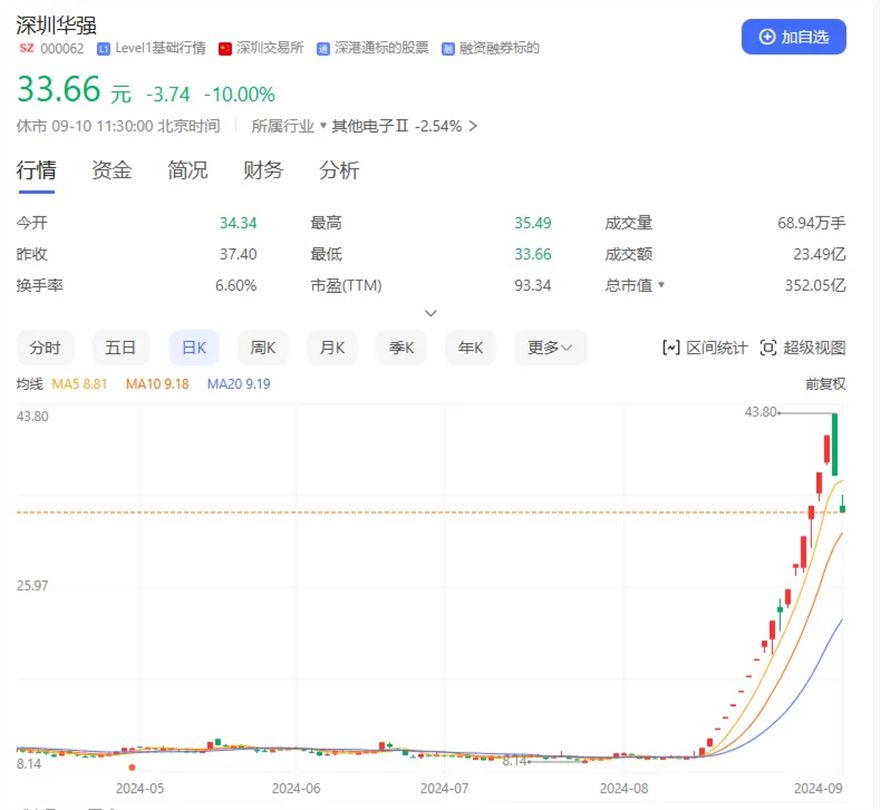Click the 加自选 add-to-watchlist button
The height and width of the screenshot is (810, 880).
793,37
